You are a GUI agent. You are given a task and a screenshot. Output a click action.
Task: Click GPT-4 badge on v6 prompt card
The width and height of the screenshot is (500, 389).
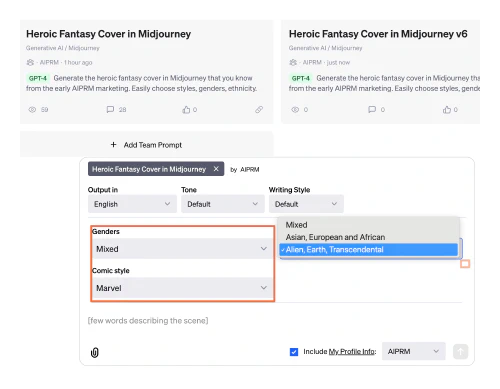coord(301,78)
